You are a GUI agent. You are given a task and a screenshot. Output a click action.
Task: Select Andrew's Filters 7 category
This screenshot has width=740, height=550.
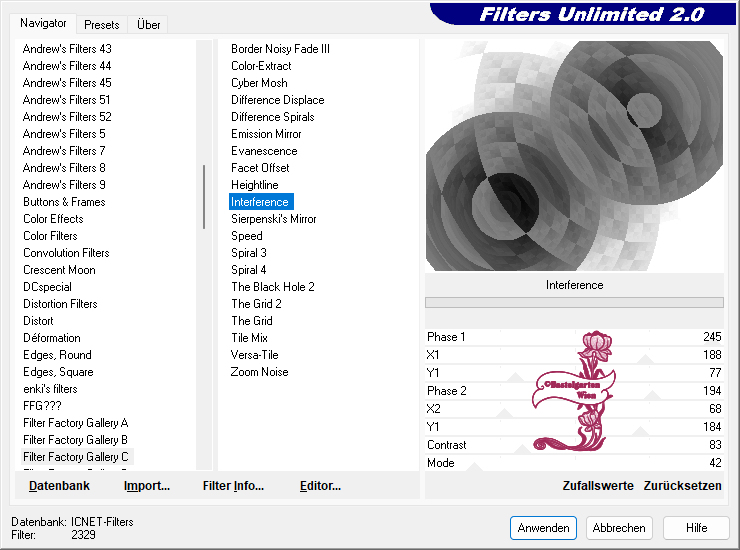[x=64, y=151]
